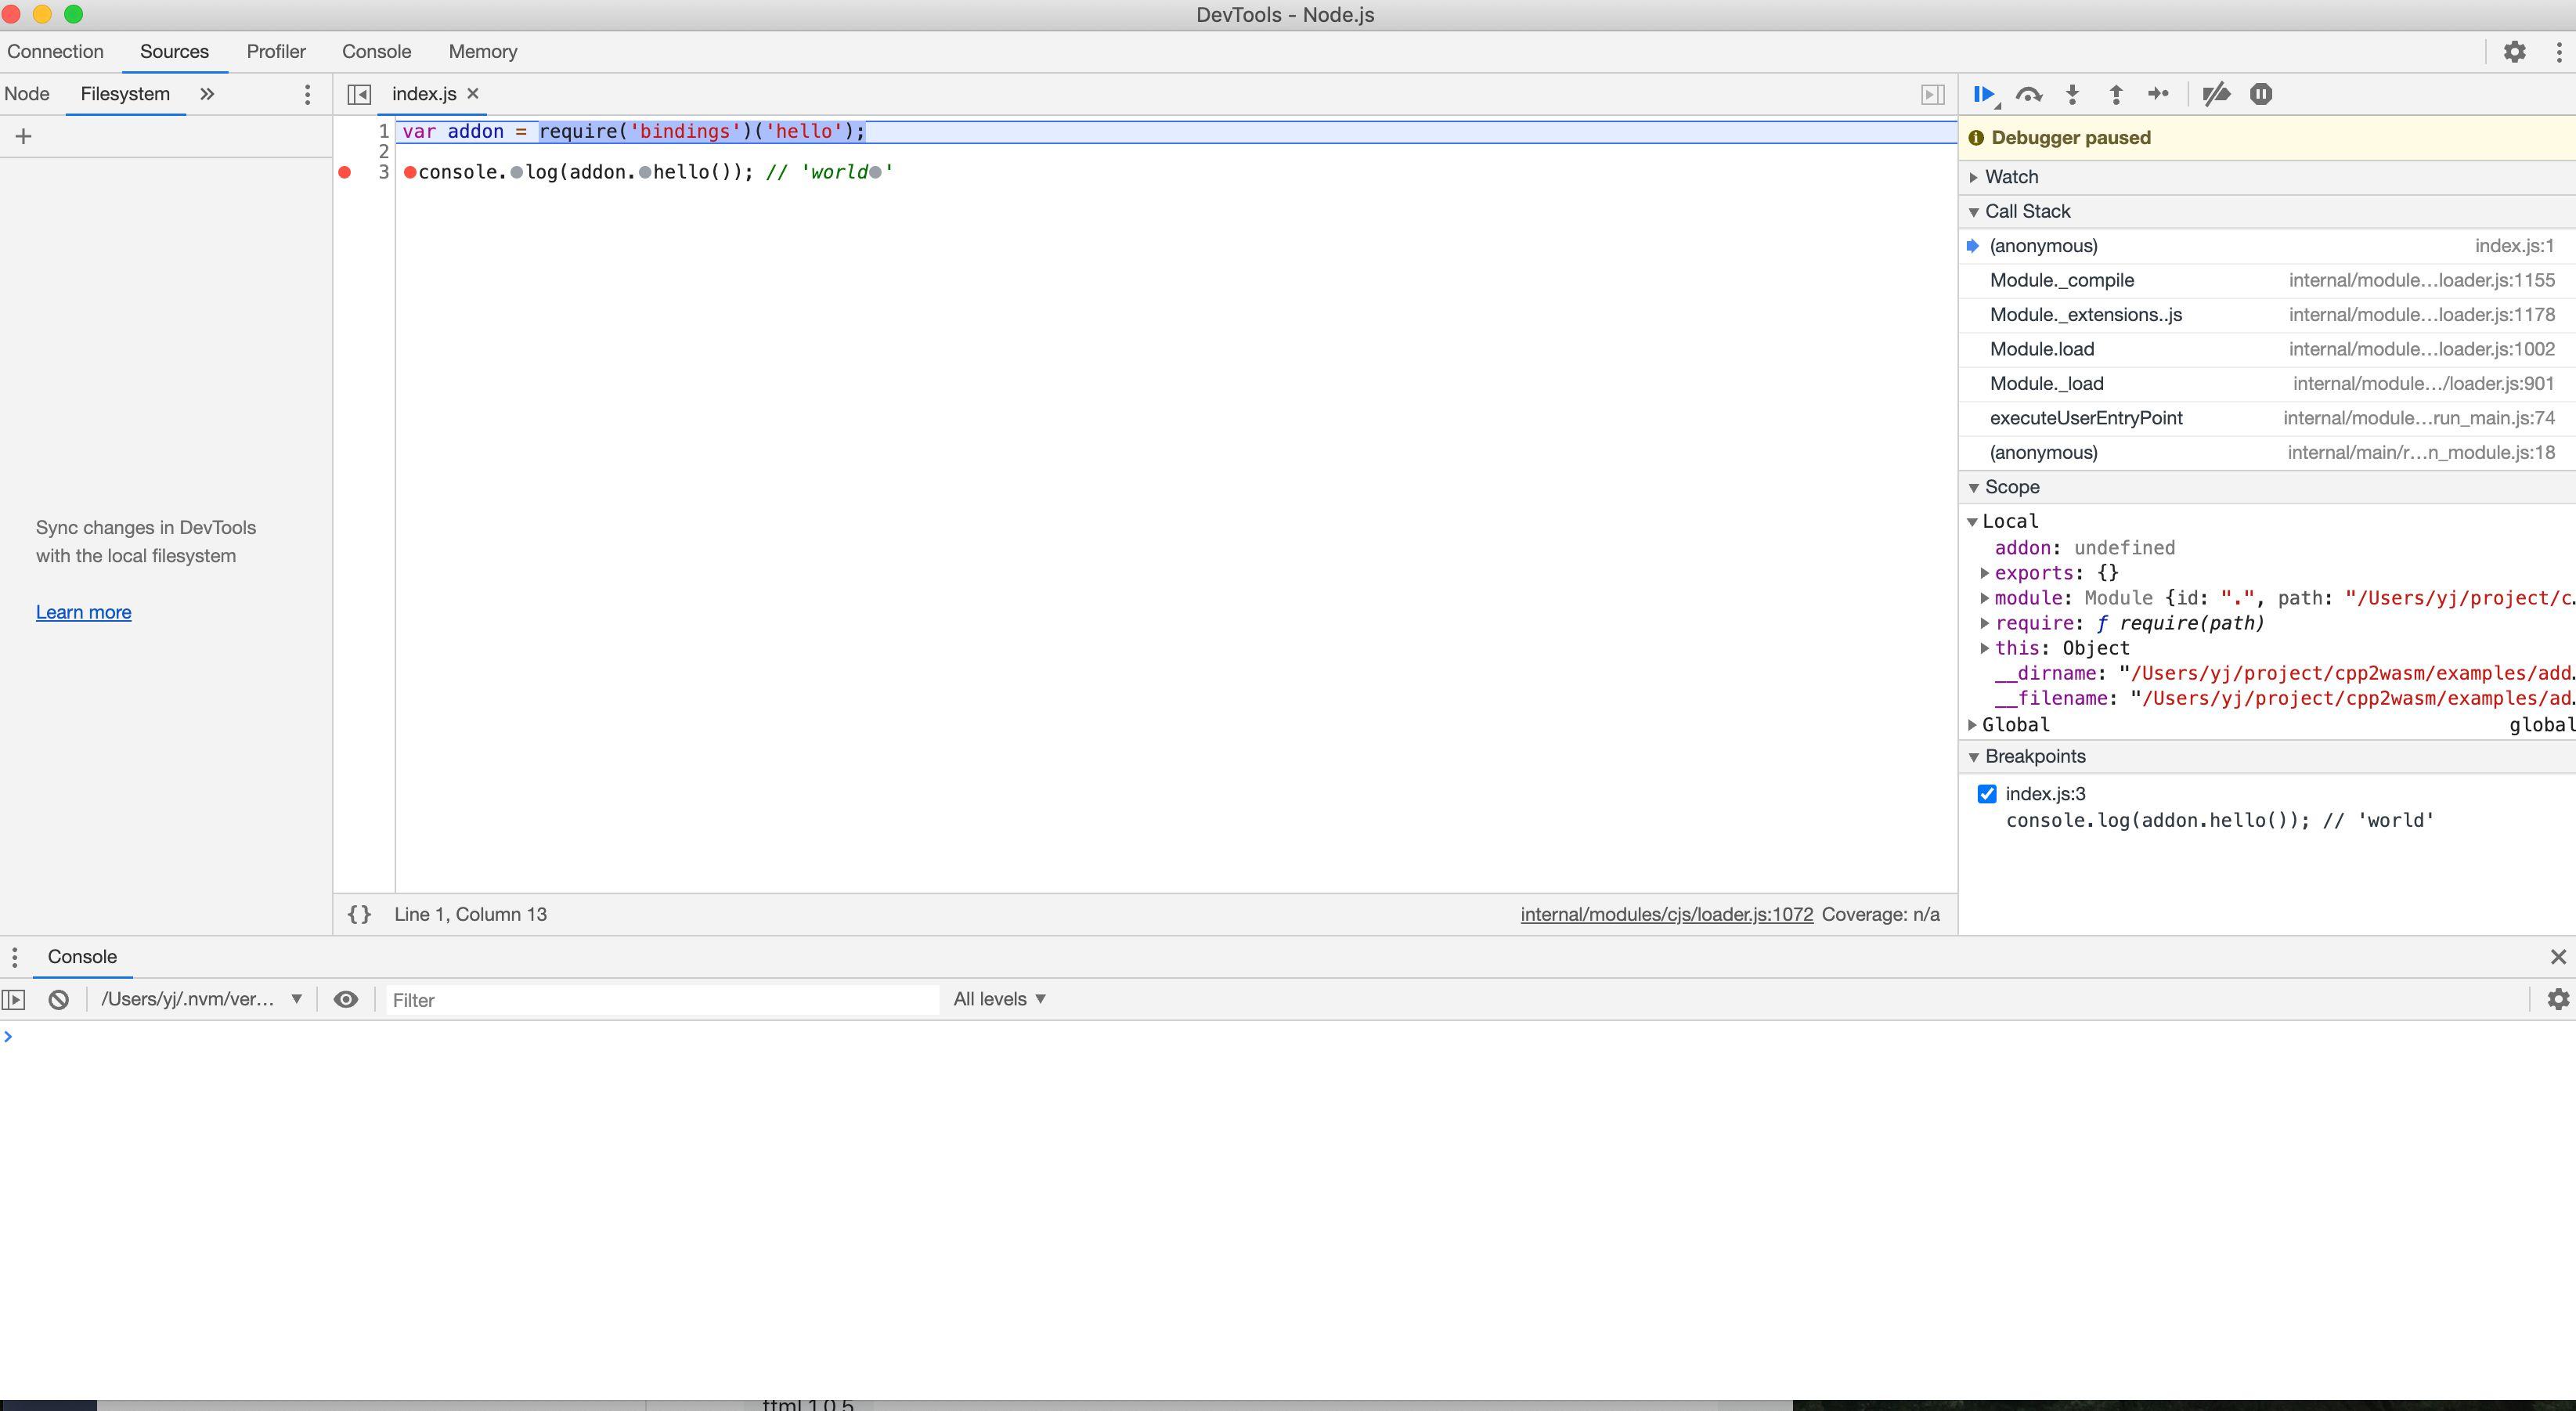Click the Resume/Continue execution button
This screenshot has width=2576, height=1411.
[x=1986, y=94]
